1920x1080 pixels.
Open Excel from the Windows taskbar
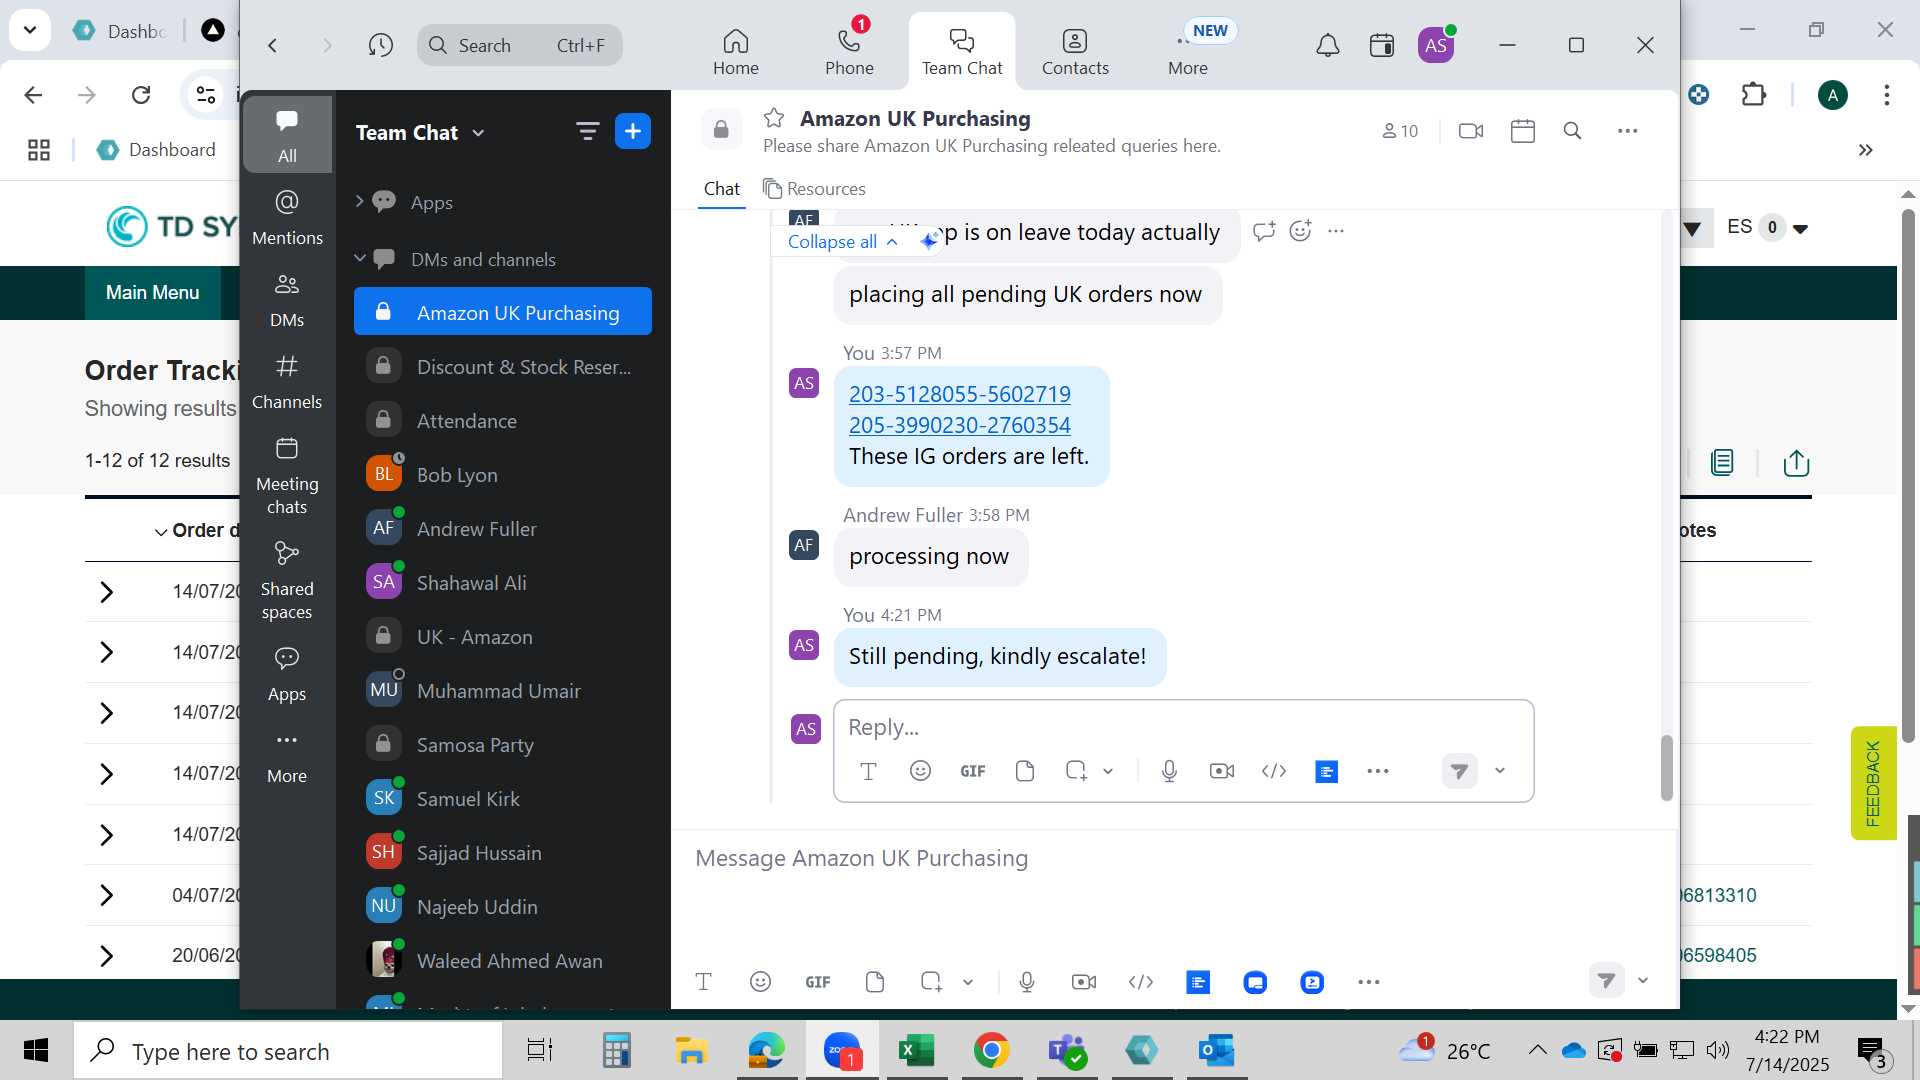click(916, 1050)
